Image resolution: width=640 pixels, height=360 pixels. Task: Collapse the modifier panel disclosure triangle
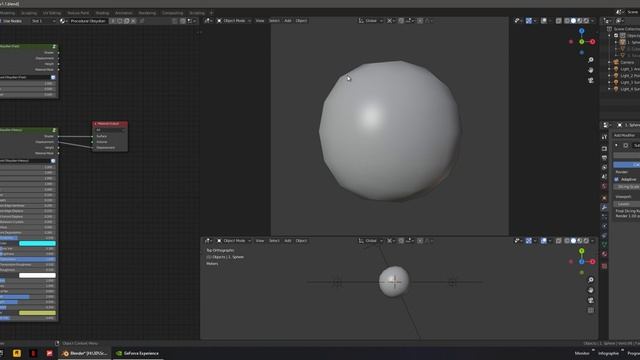click(x=616, y=145)
